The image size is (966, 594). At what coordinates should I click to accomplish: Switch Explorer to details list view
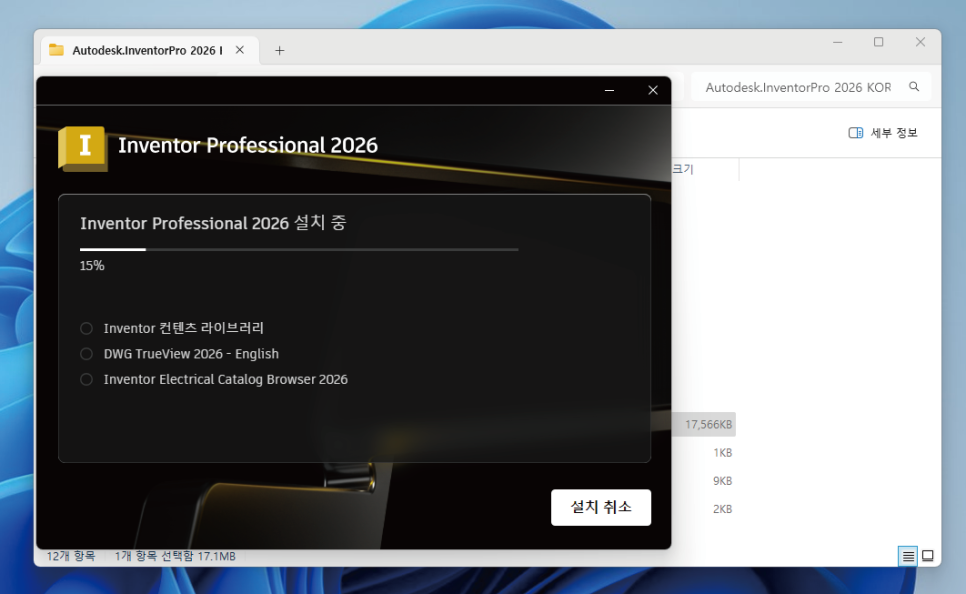click(908, 556)
